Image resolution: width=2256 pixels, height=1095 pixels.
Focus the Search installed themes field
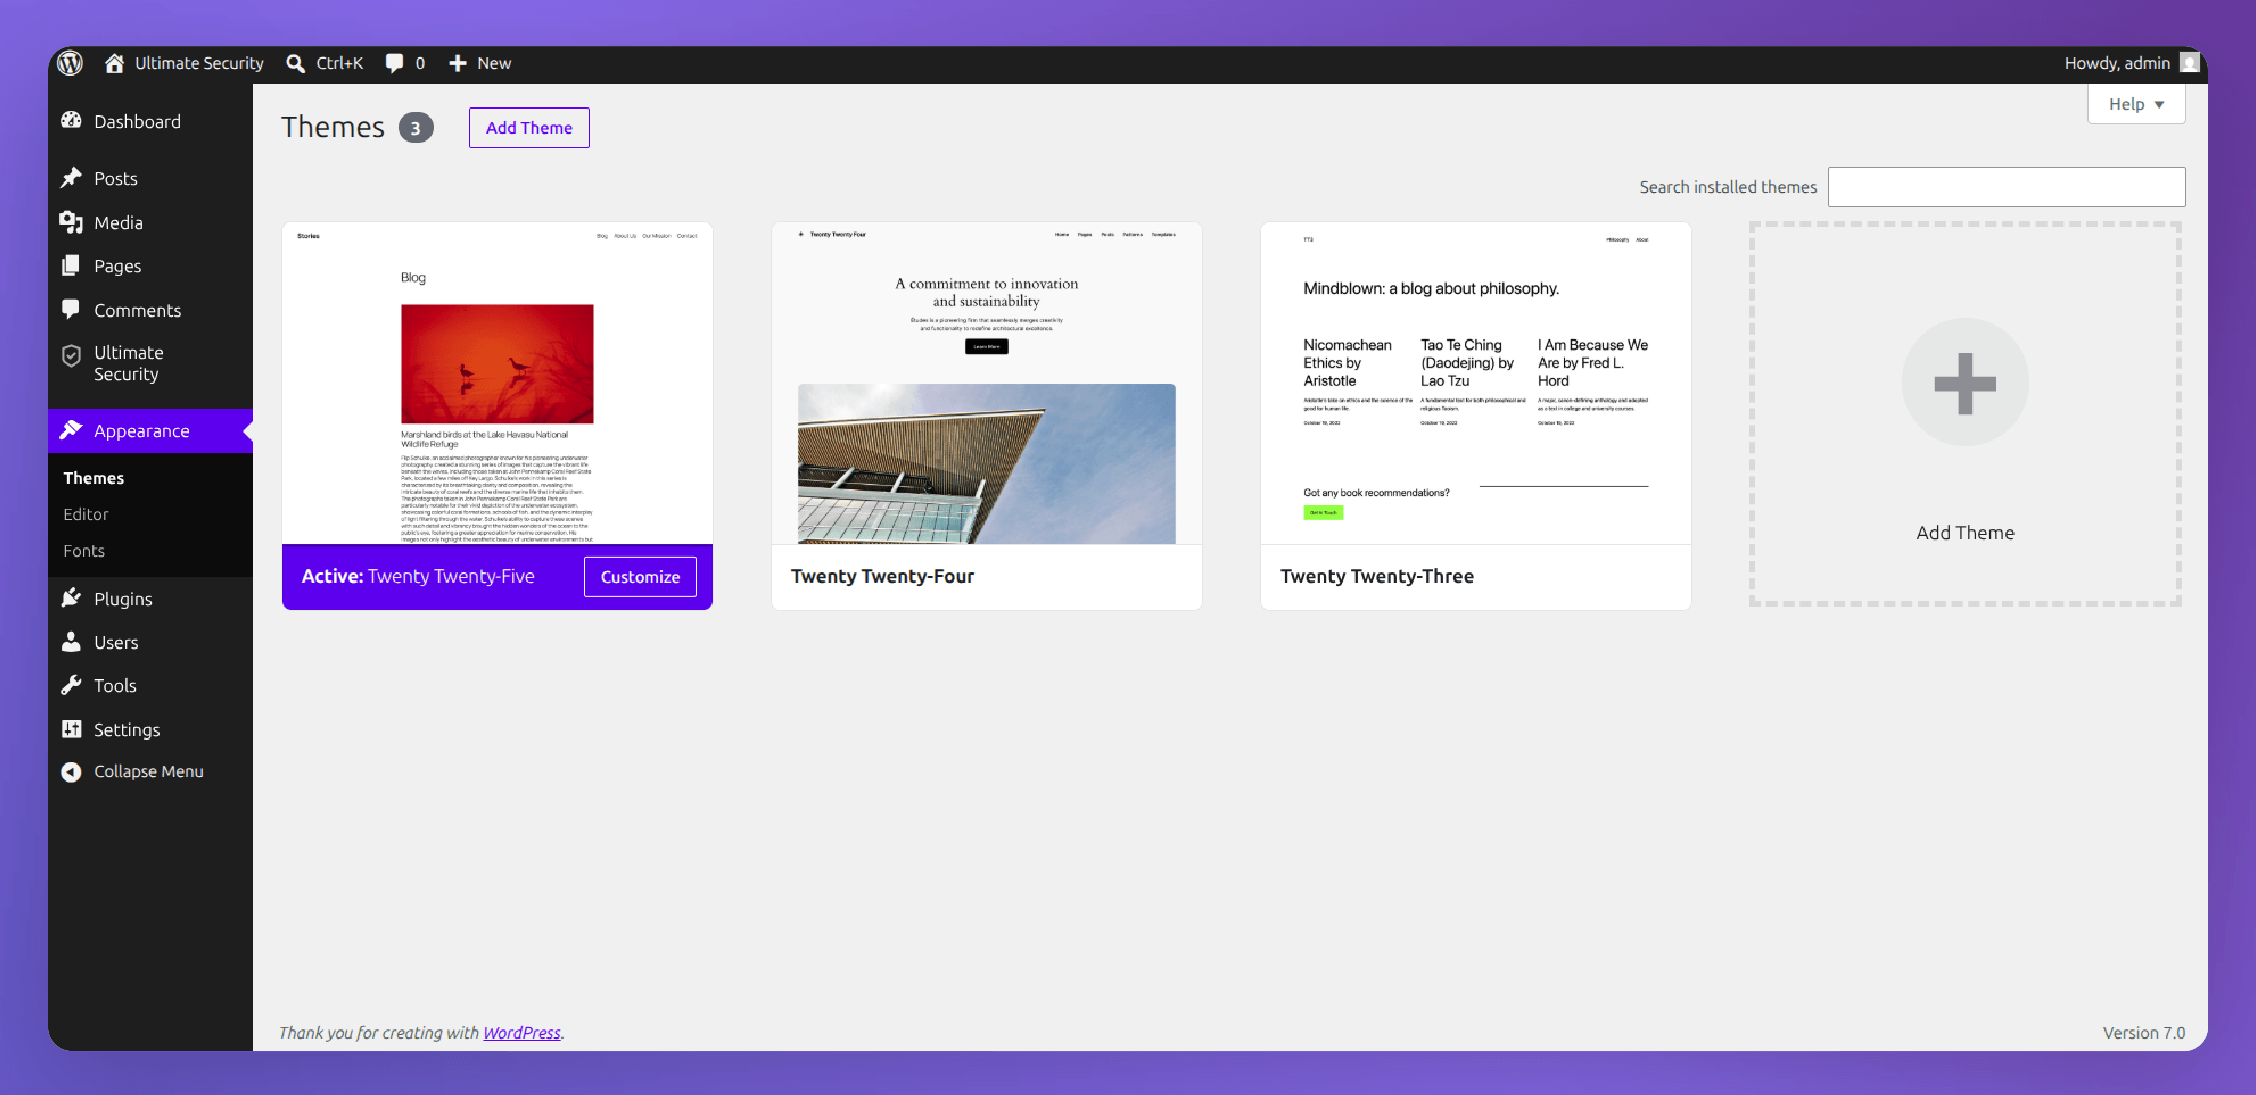(2006, 187)
